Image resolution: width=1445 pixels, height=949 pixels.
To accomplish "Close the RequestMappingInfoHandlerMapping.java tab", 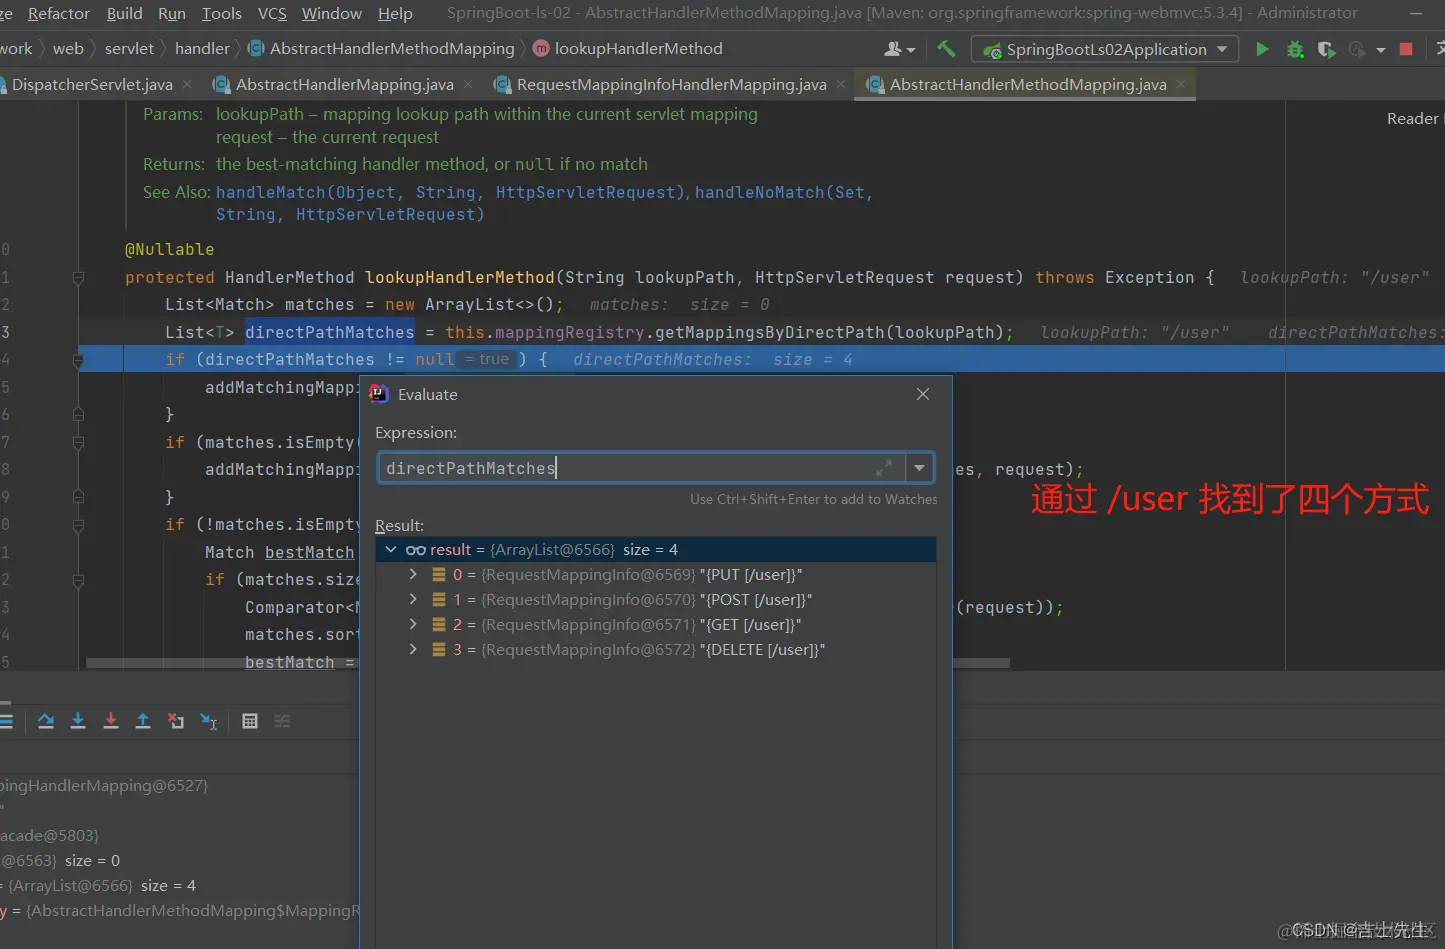I will pyautogui.click(x=841, y=84).
